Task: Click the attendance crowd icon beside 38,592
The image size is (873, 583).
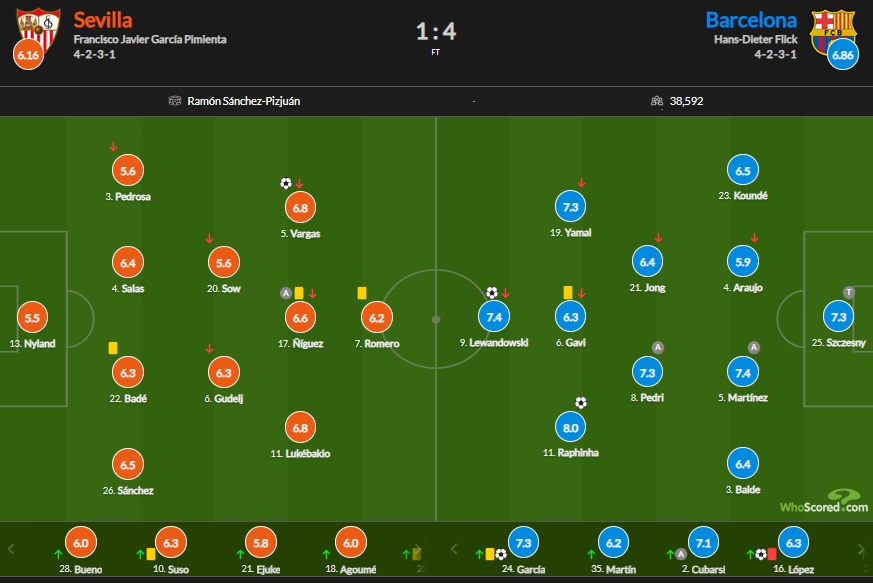Action: pos(657,101)
